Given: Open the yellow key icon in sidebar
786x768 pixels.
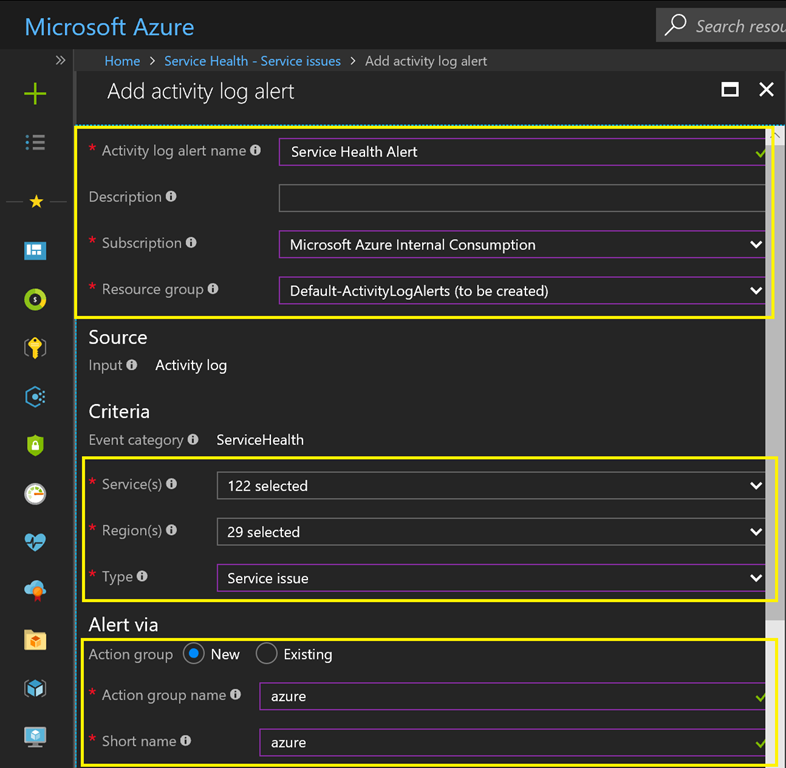Looking at the screenshot, I should [x=35, y=348].
